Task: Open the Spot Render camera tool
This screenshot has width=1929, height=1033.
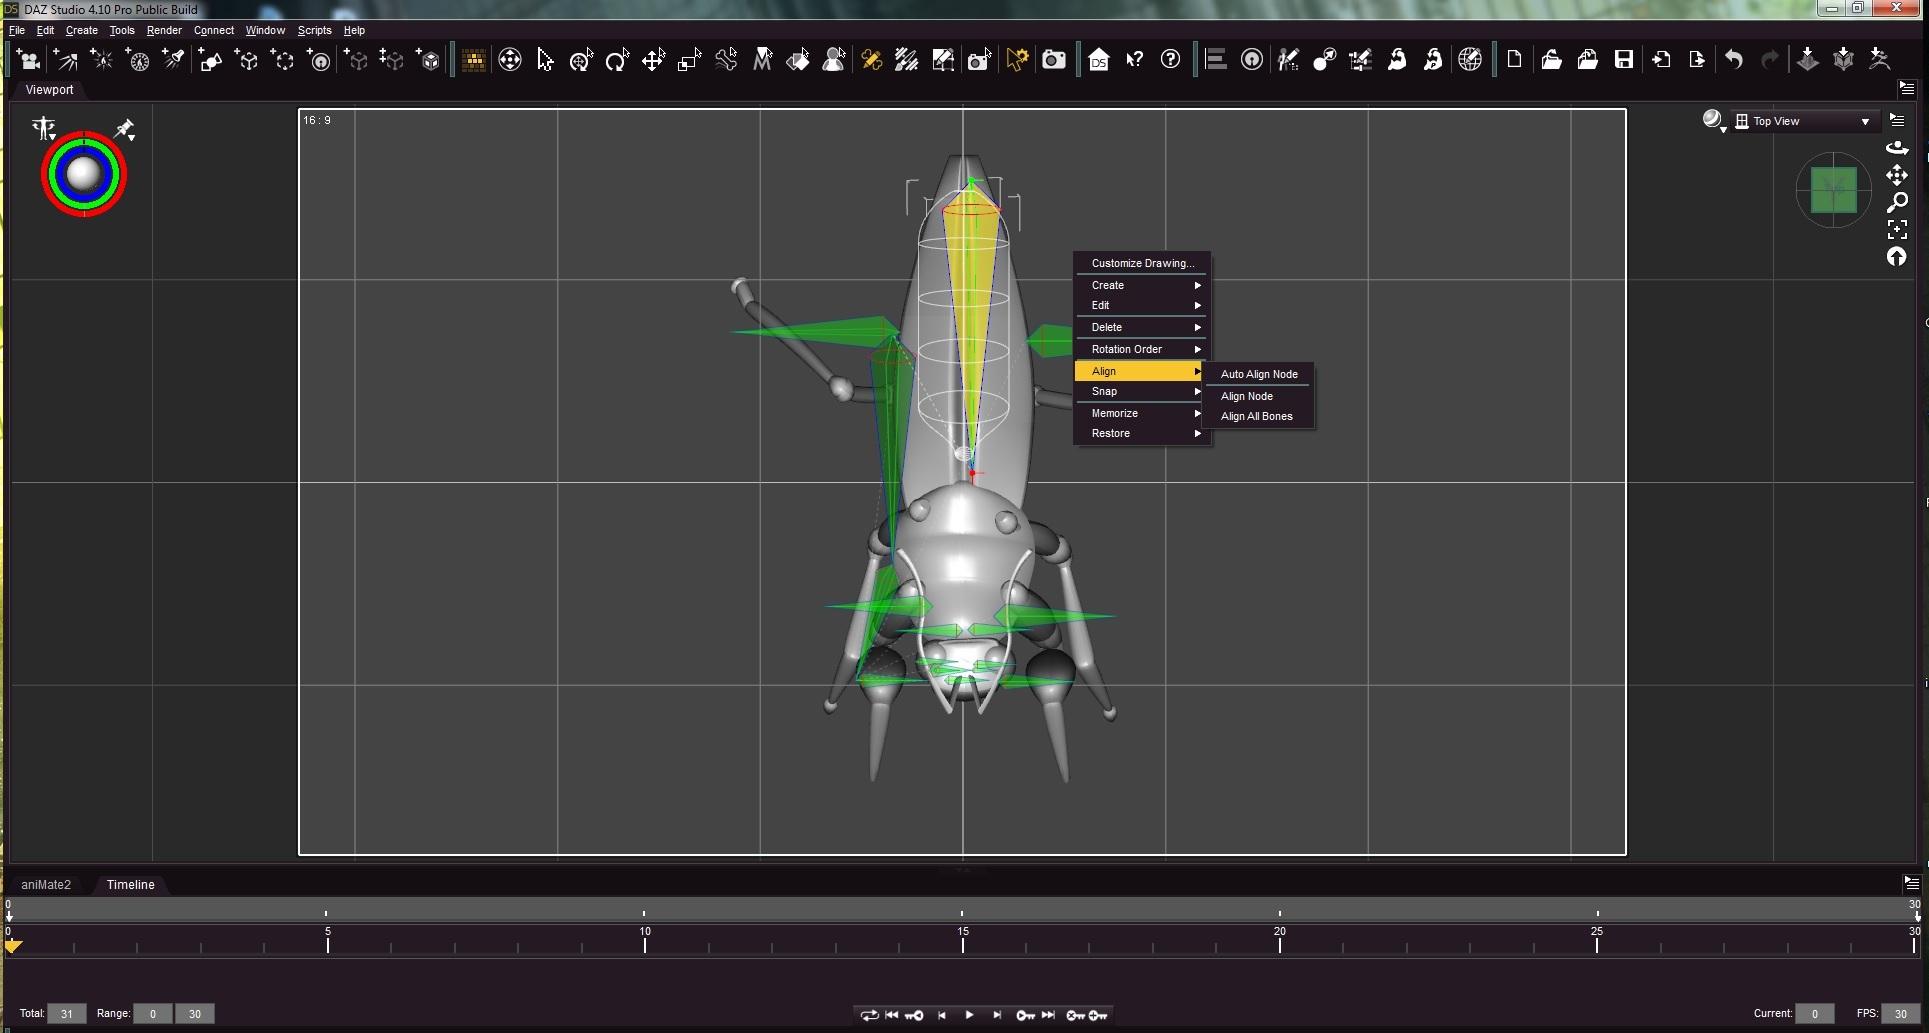Action: tap(979, 60)
